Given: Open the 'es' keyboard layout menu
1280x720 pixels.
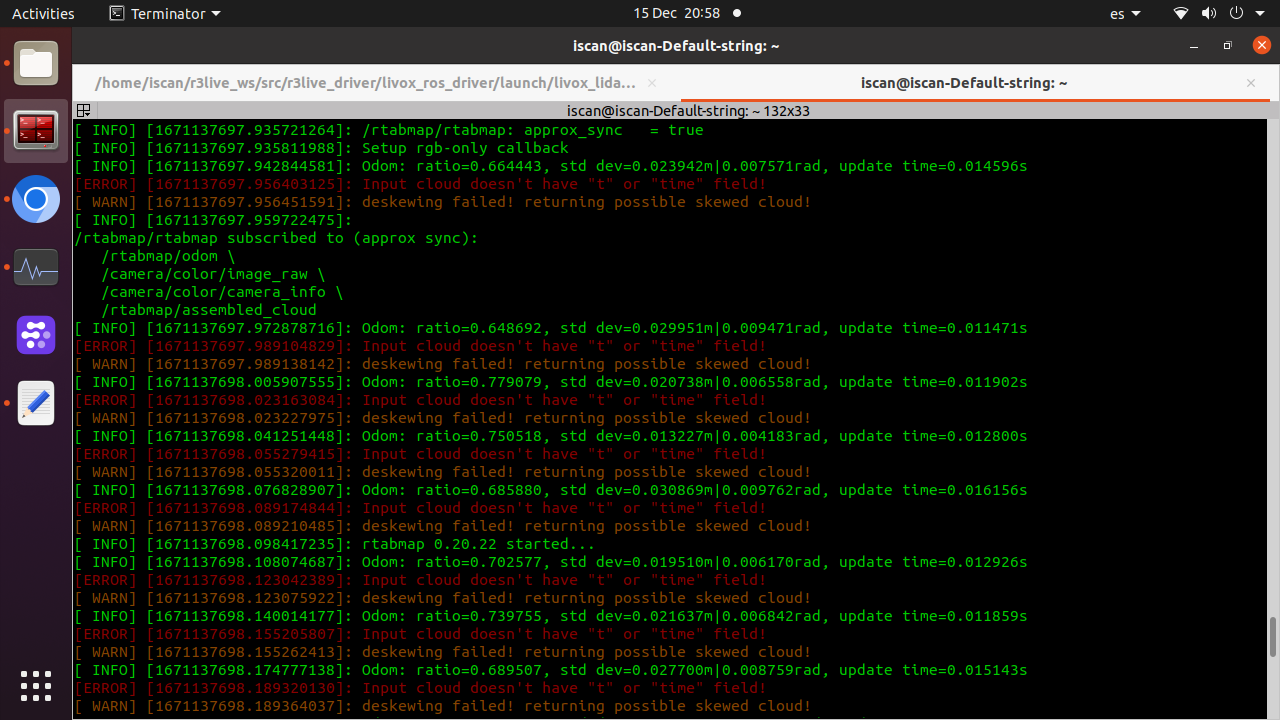Looking at the screenshot, I should pos(1125,14).
